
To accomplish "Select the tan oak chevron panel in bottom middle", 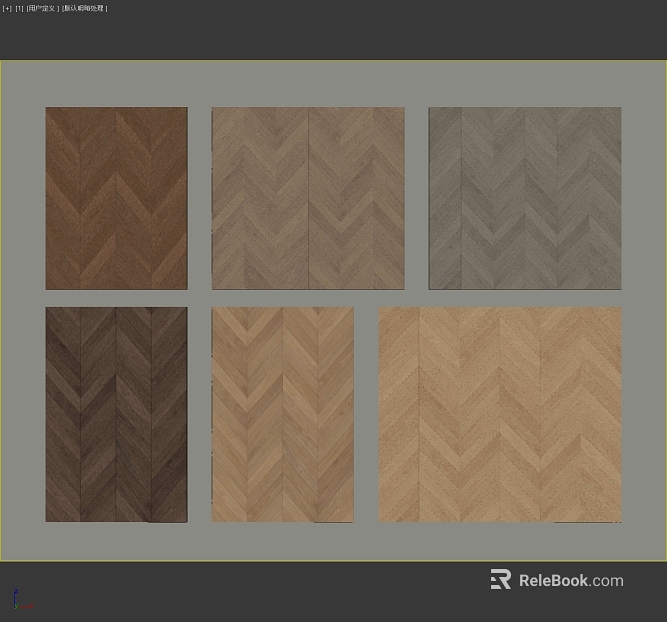I will click(x=282, y=414).
